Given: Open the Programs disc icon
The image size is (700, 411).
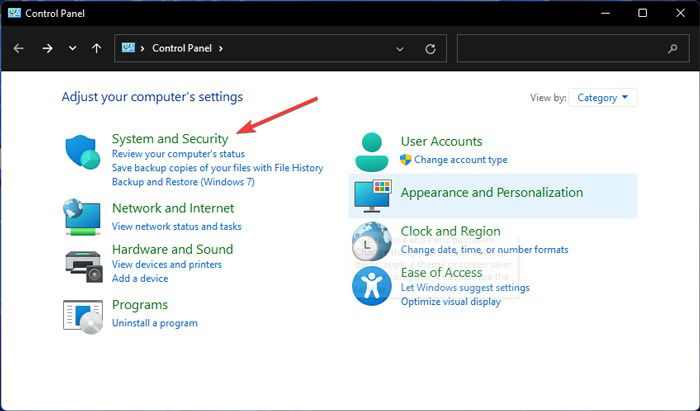Looking at the screenshot, I should tap(83, 316).
